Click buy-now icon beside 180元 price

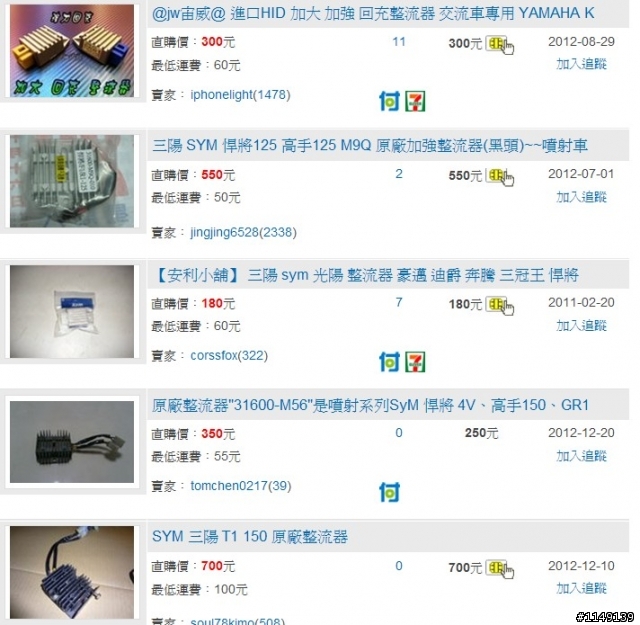pyautogui.click(x=499, y=306)
